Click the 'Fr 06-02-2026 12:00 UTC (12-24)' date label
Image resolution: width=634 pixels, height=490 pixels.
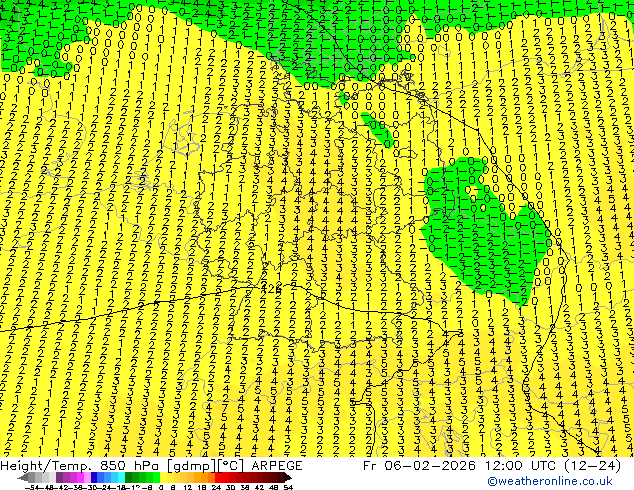[x=492, y=466]
